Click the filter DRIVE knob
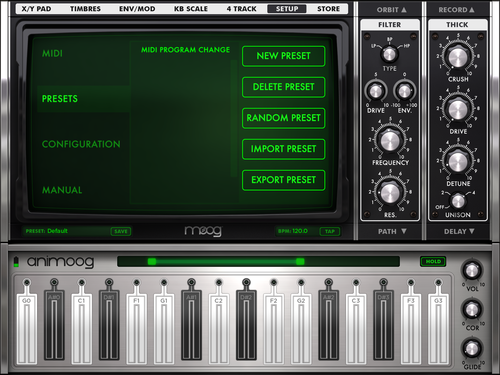 point(376,91)
